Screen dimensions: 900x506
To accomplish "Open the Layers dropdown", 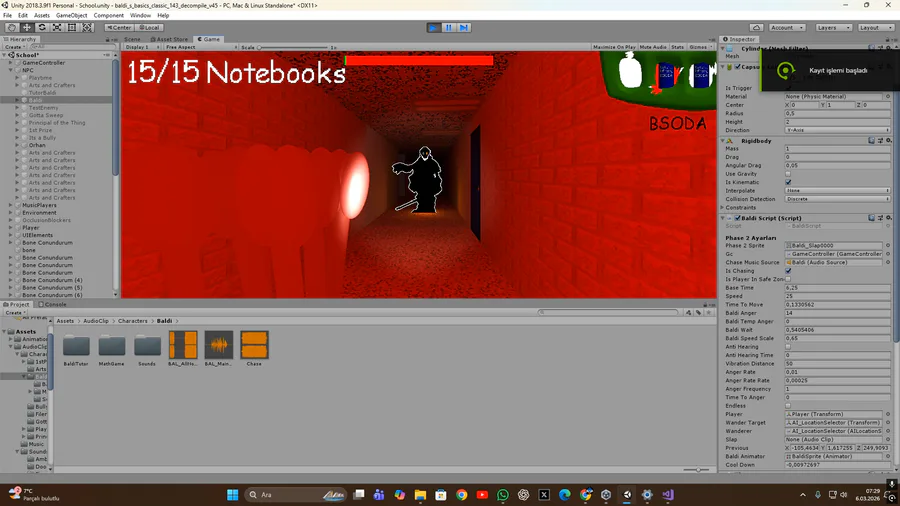I will pyautogui.click(x=833, y=28).
